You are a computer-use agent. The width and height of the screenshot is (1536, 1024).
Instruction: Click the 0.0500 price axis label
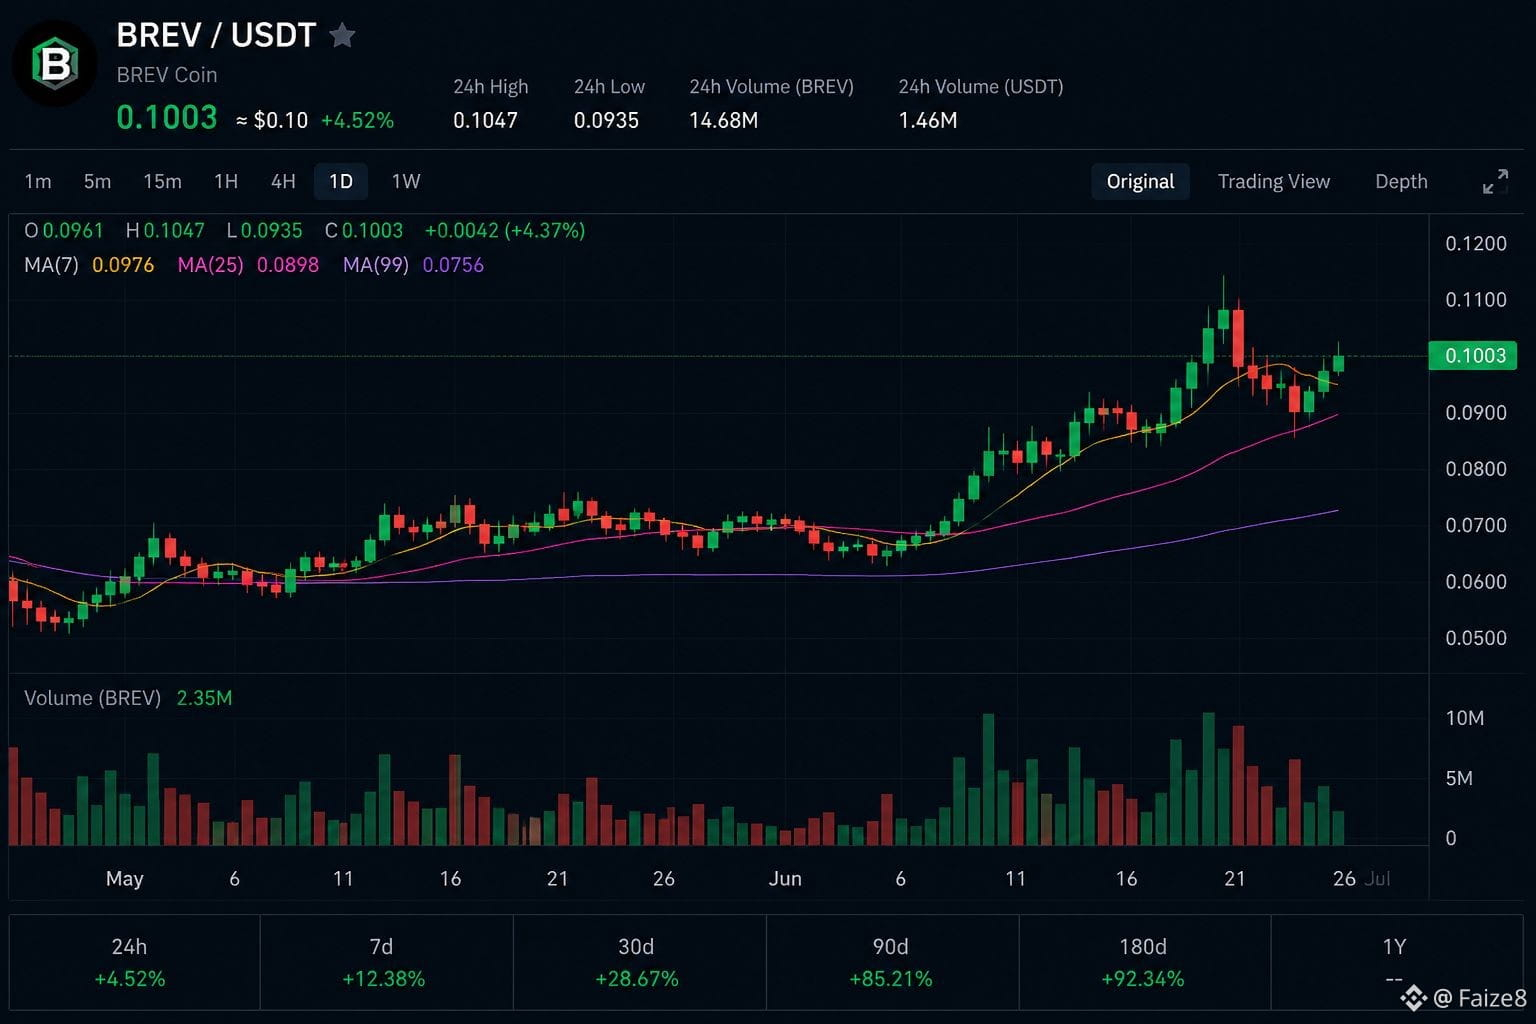coord(1475,638)
